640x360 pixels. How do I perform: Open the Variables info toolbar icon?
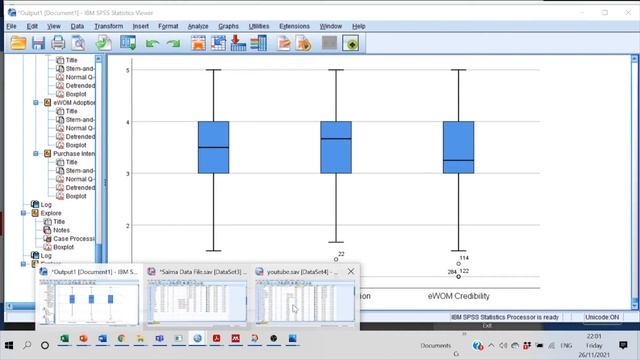tap(258, 43)
